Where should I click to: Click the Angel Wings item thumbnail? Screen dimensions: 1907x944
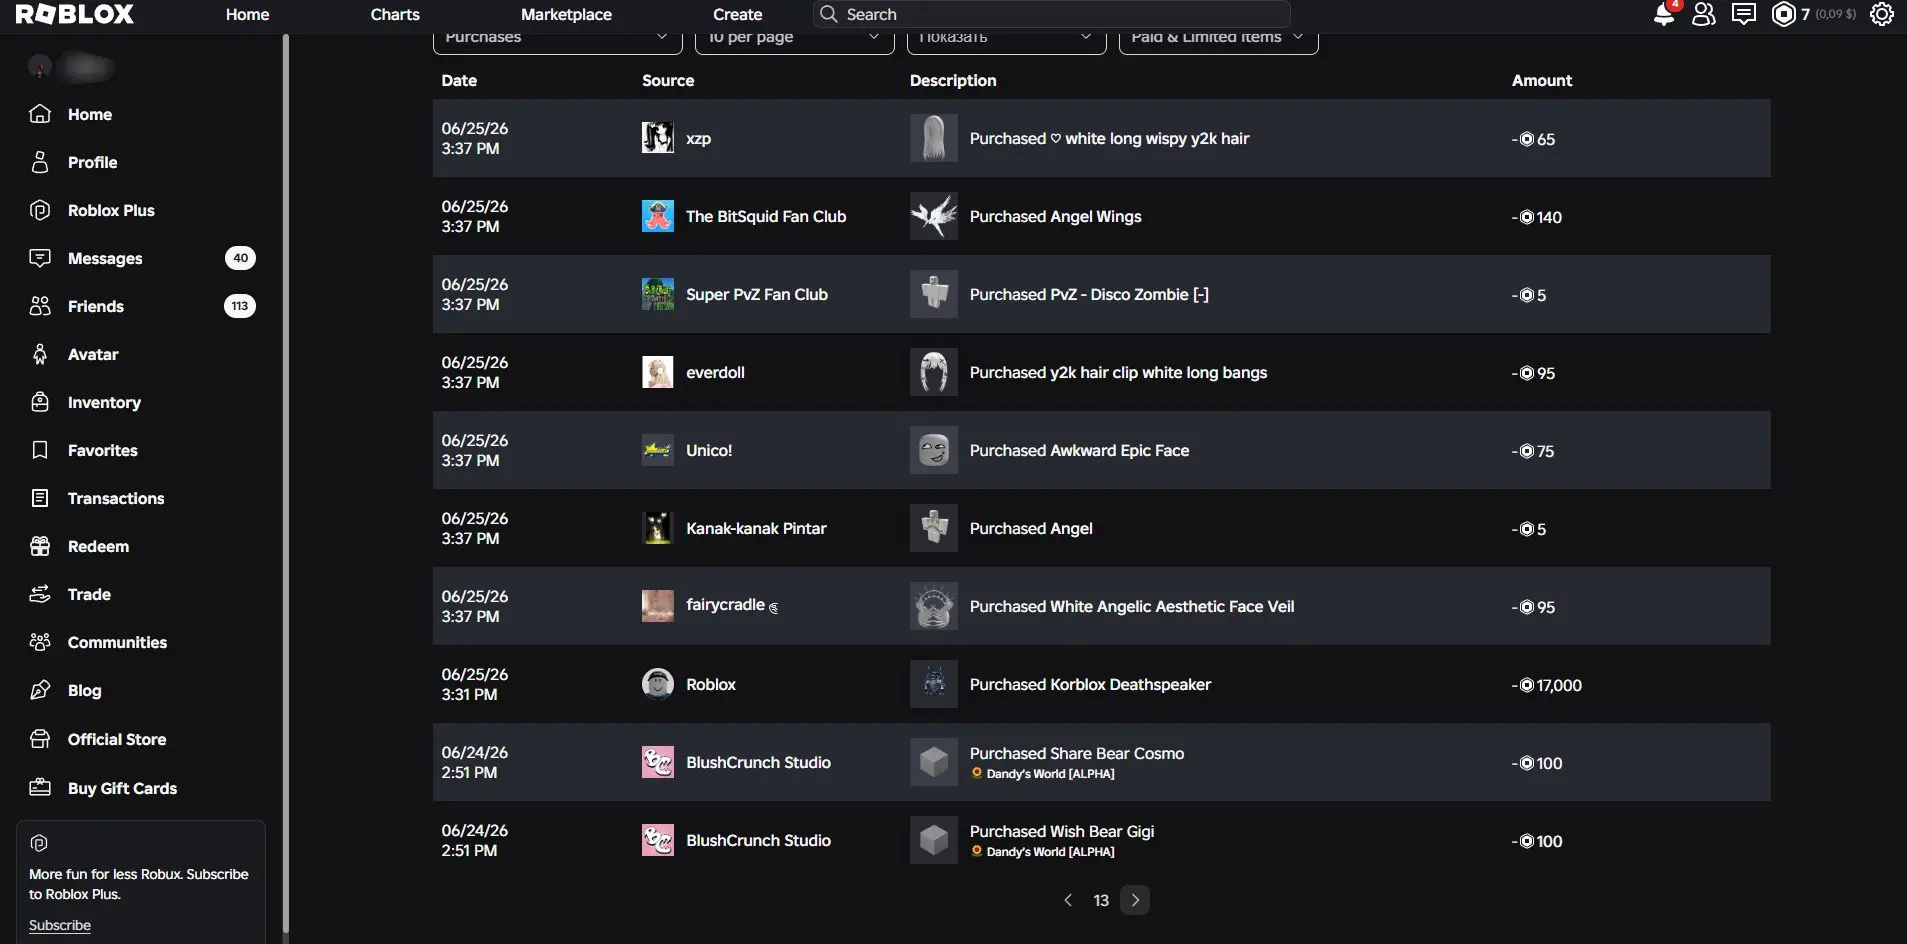(x=934, y=216)
